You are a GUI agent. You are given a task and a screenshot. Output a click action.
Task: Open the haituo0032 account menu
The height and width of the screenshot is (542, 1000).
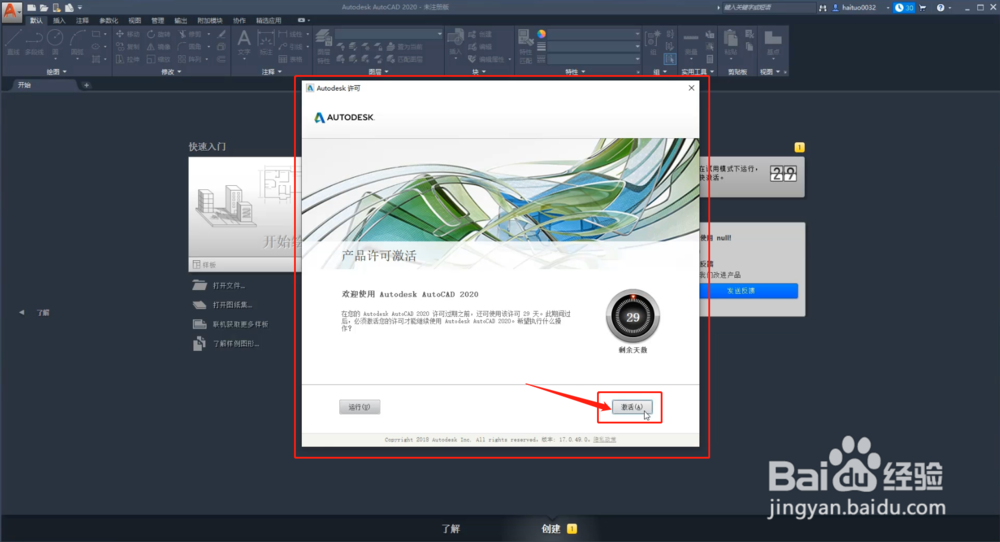859,8
